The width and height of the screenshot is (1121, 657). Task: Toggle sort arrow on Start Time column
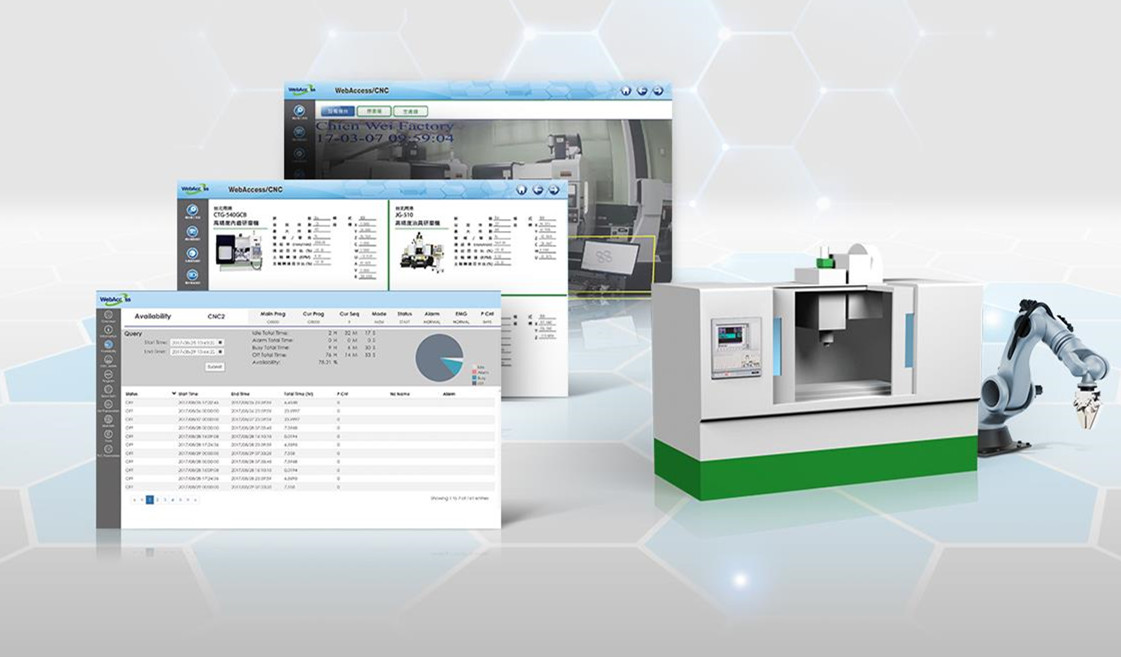(174, 394)
